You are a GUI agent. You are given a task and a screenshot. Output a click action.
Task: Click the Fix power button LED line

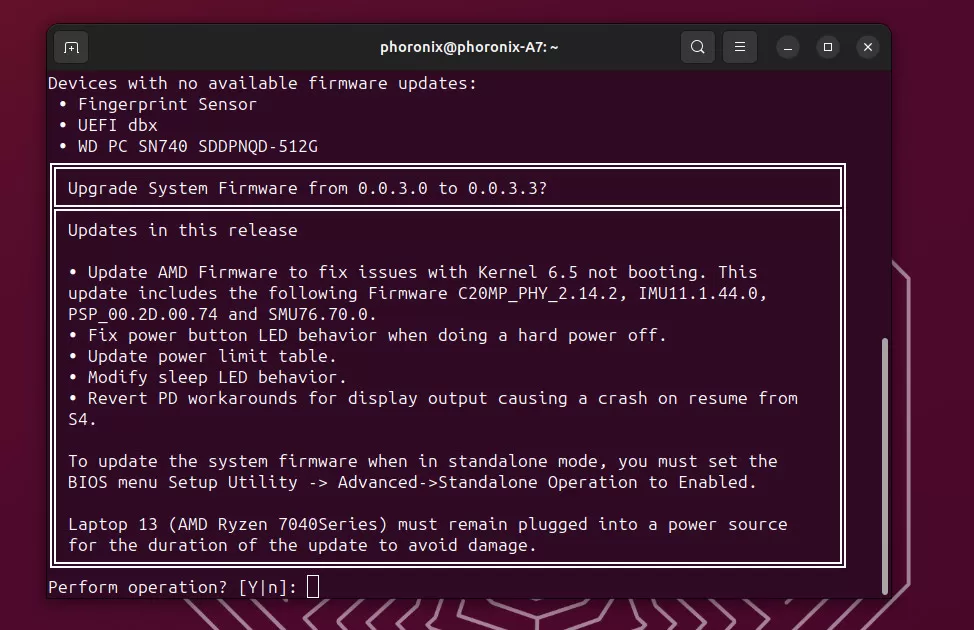[x=377, y=335]
